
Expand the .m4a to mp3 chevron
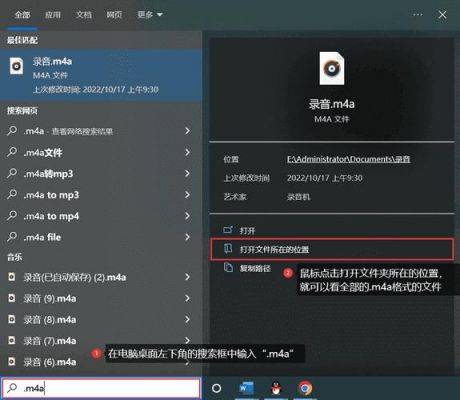tap(187, 195)
